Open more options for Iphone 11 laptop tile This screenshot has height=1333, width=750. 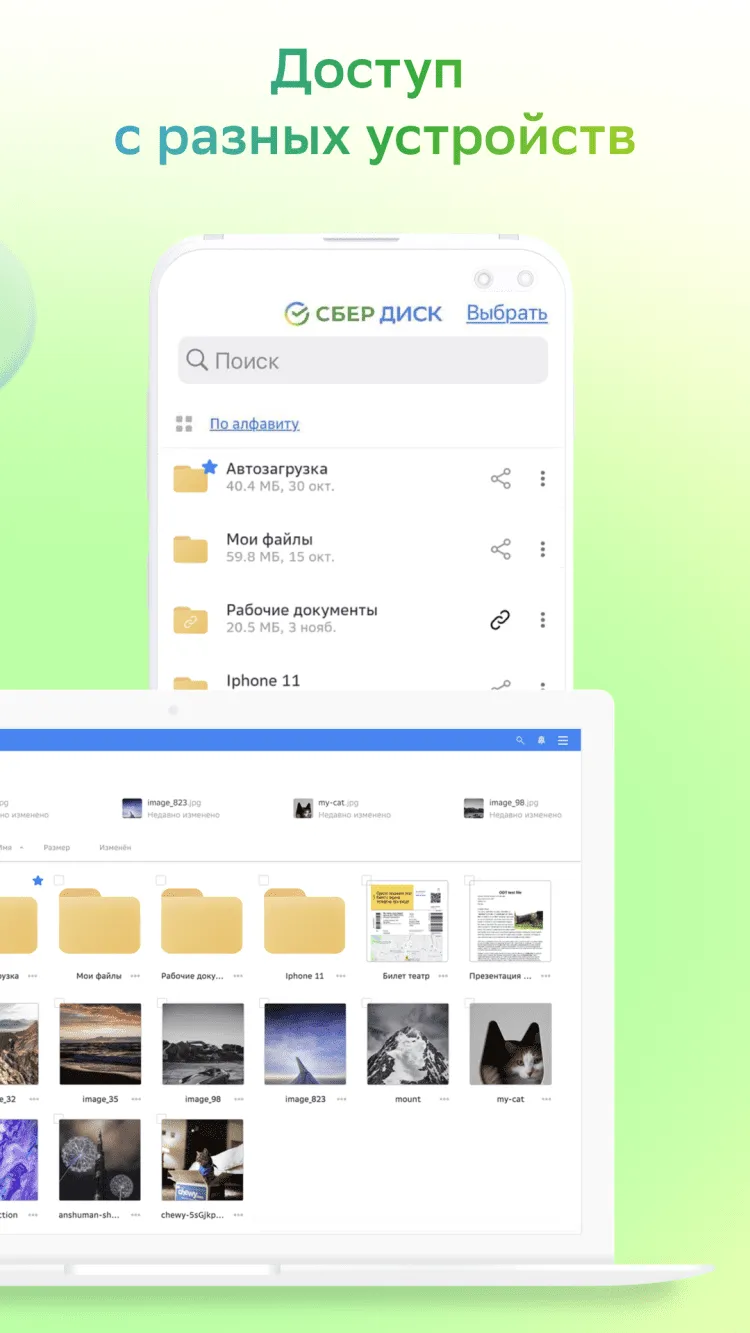click(341, 976)
